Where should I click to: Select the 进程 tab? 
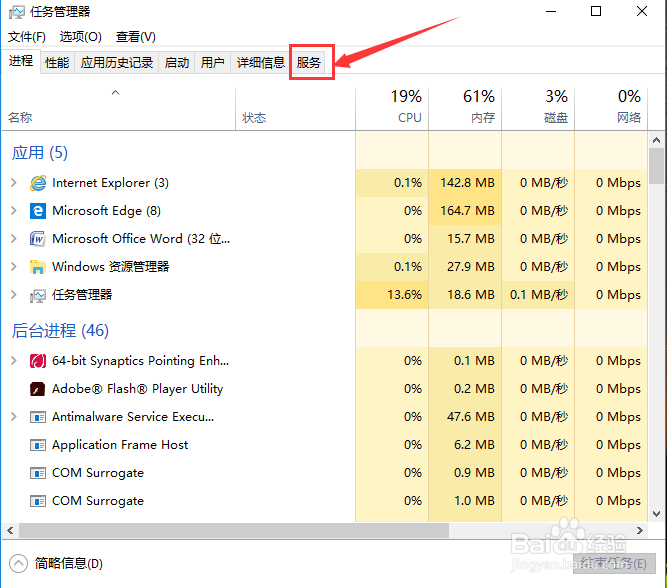coord(21,61)
